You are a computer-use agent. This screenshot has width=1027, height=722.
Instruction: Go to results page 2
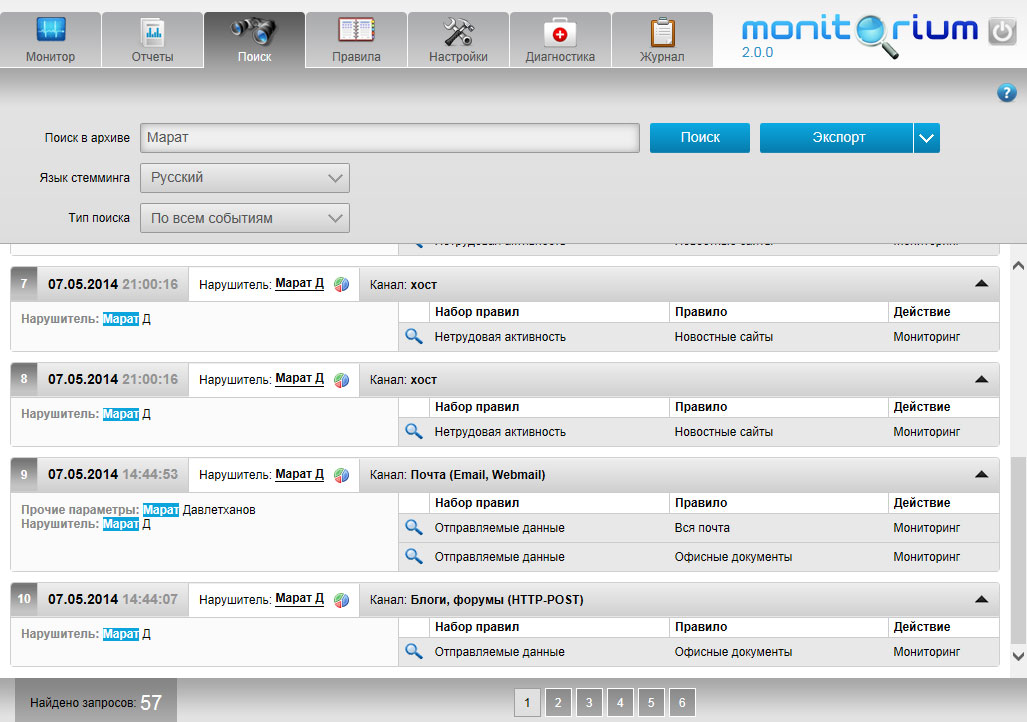[x=558, y=702]
